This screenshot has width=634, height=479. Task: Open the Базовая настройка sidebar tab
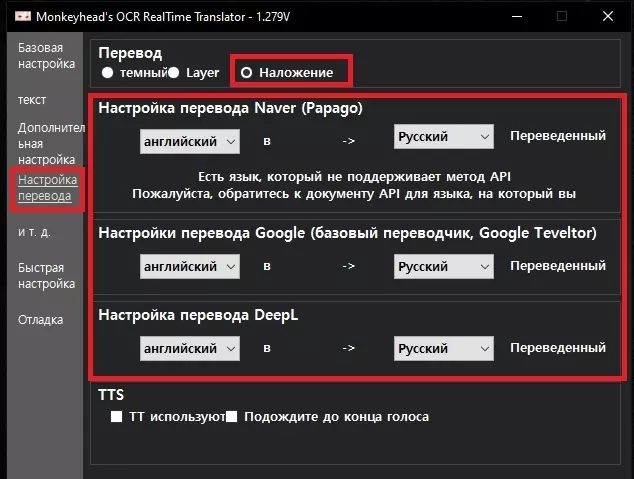pyautogui.click(x=46, y=56)
